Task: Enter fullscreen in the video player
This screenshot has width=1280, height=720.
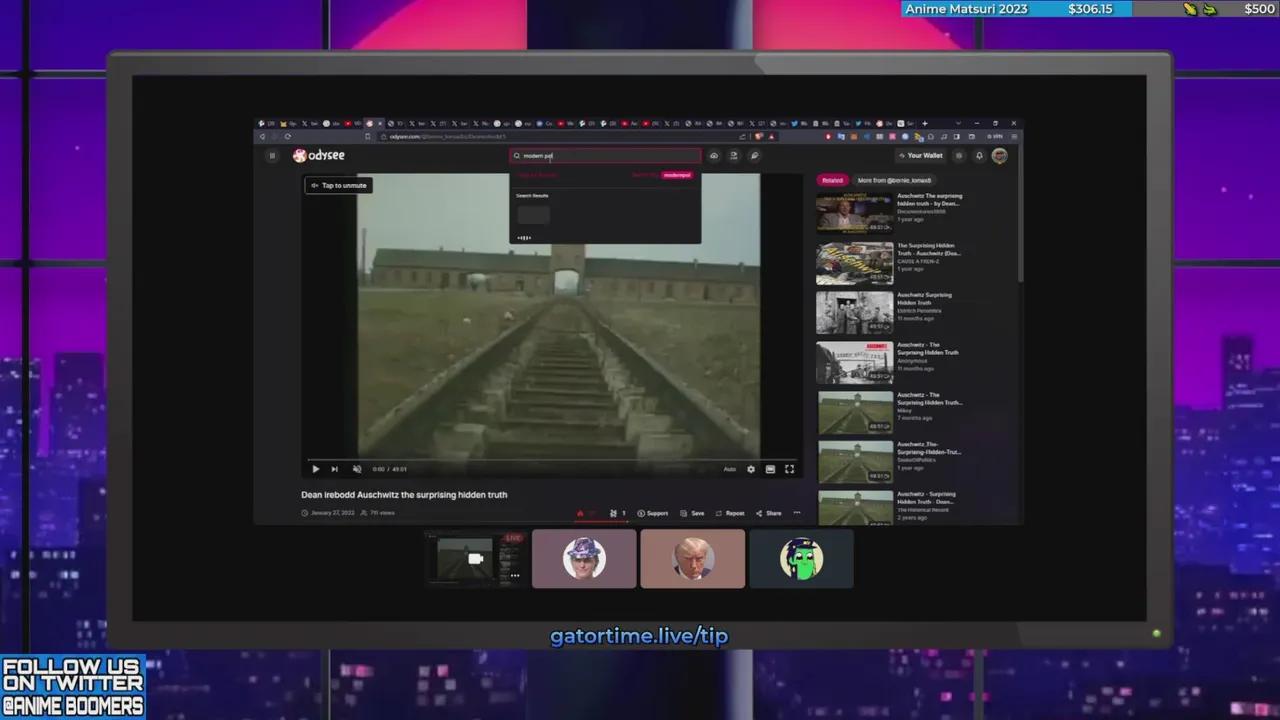Action: pyautogui.click(x=789, y=469)
